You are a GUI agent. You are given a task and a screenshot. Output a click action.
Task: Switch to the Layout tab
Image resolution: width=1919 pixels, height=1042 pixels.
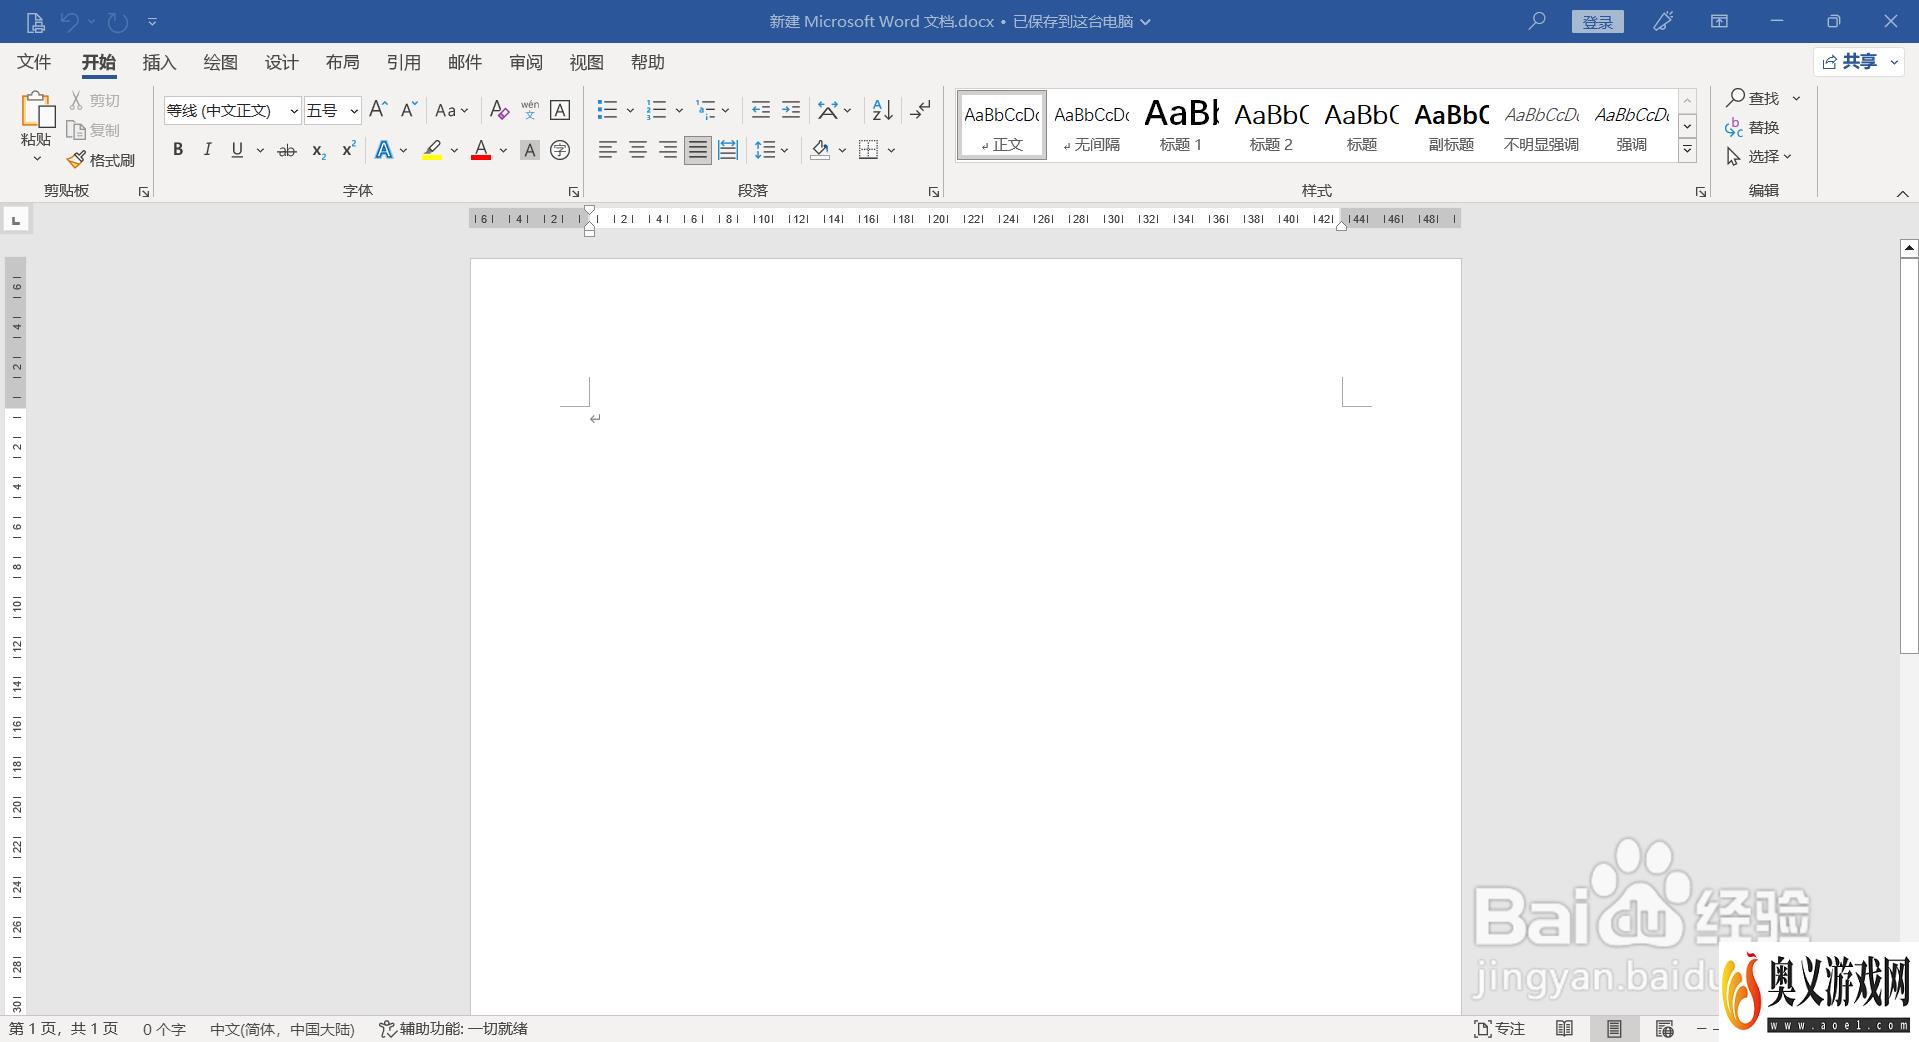pos(342,62)
